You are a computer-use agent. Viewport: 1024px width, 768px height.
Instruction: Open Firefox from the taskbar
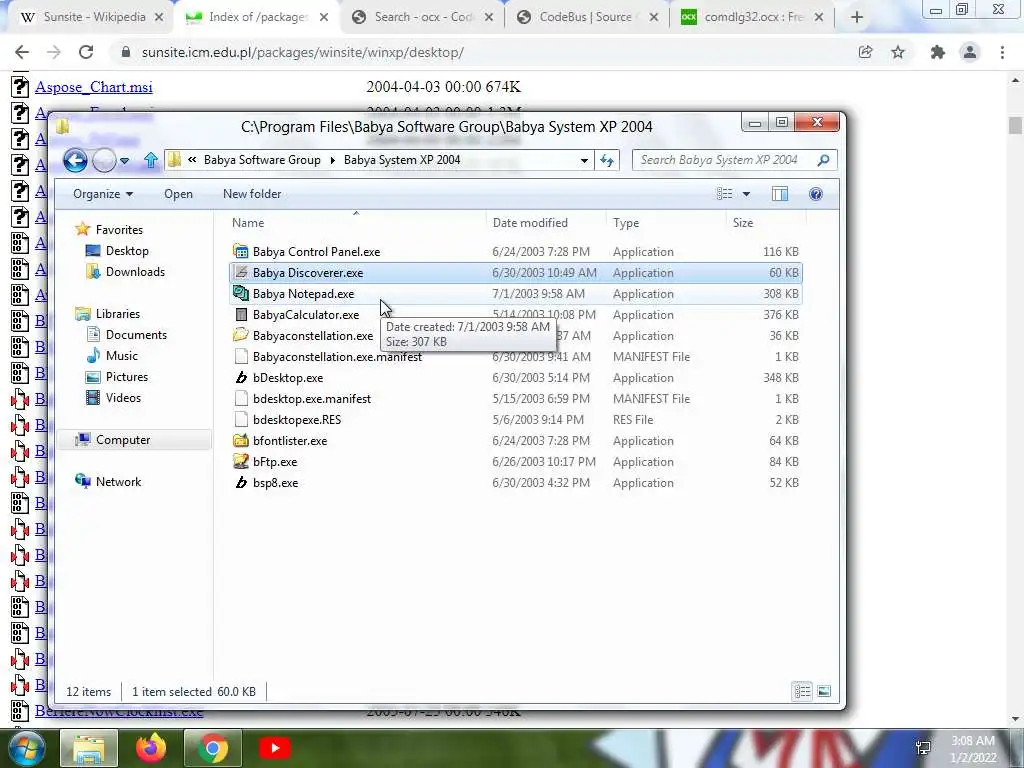[x=151, y=748]
